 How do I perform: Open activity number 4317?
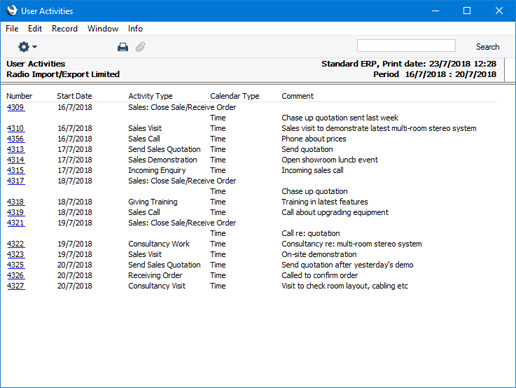tap(15, 181)
